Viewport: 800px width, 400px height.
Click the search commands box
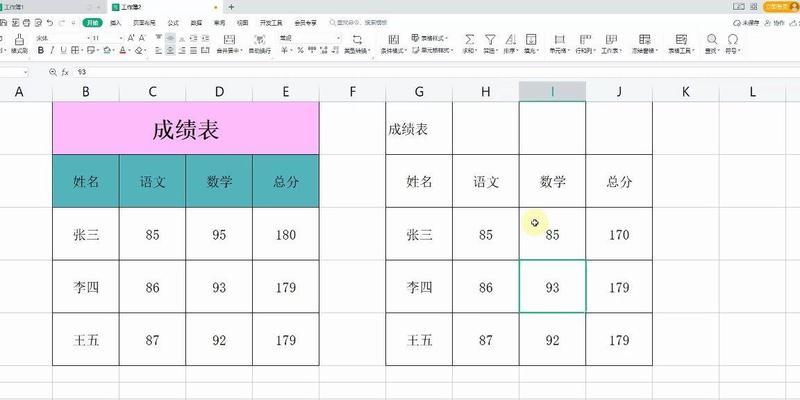(358, 22)
